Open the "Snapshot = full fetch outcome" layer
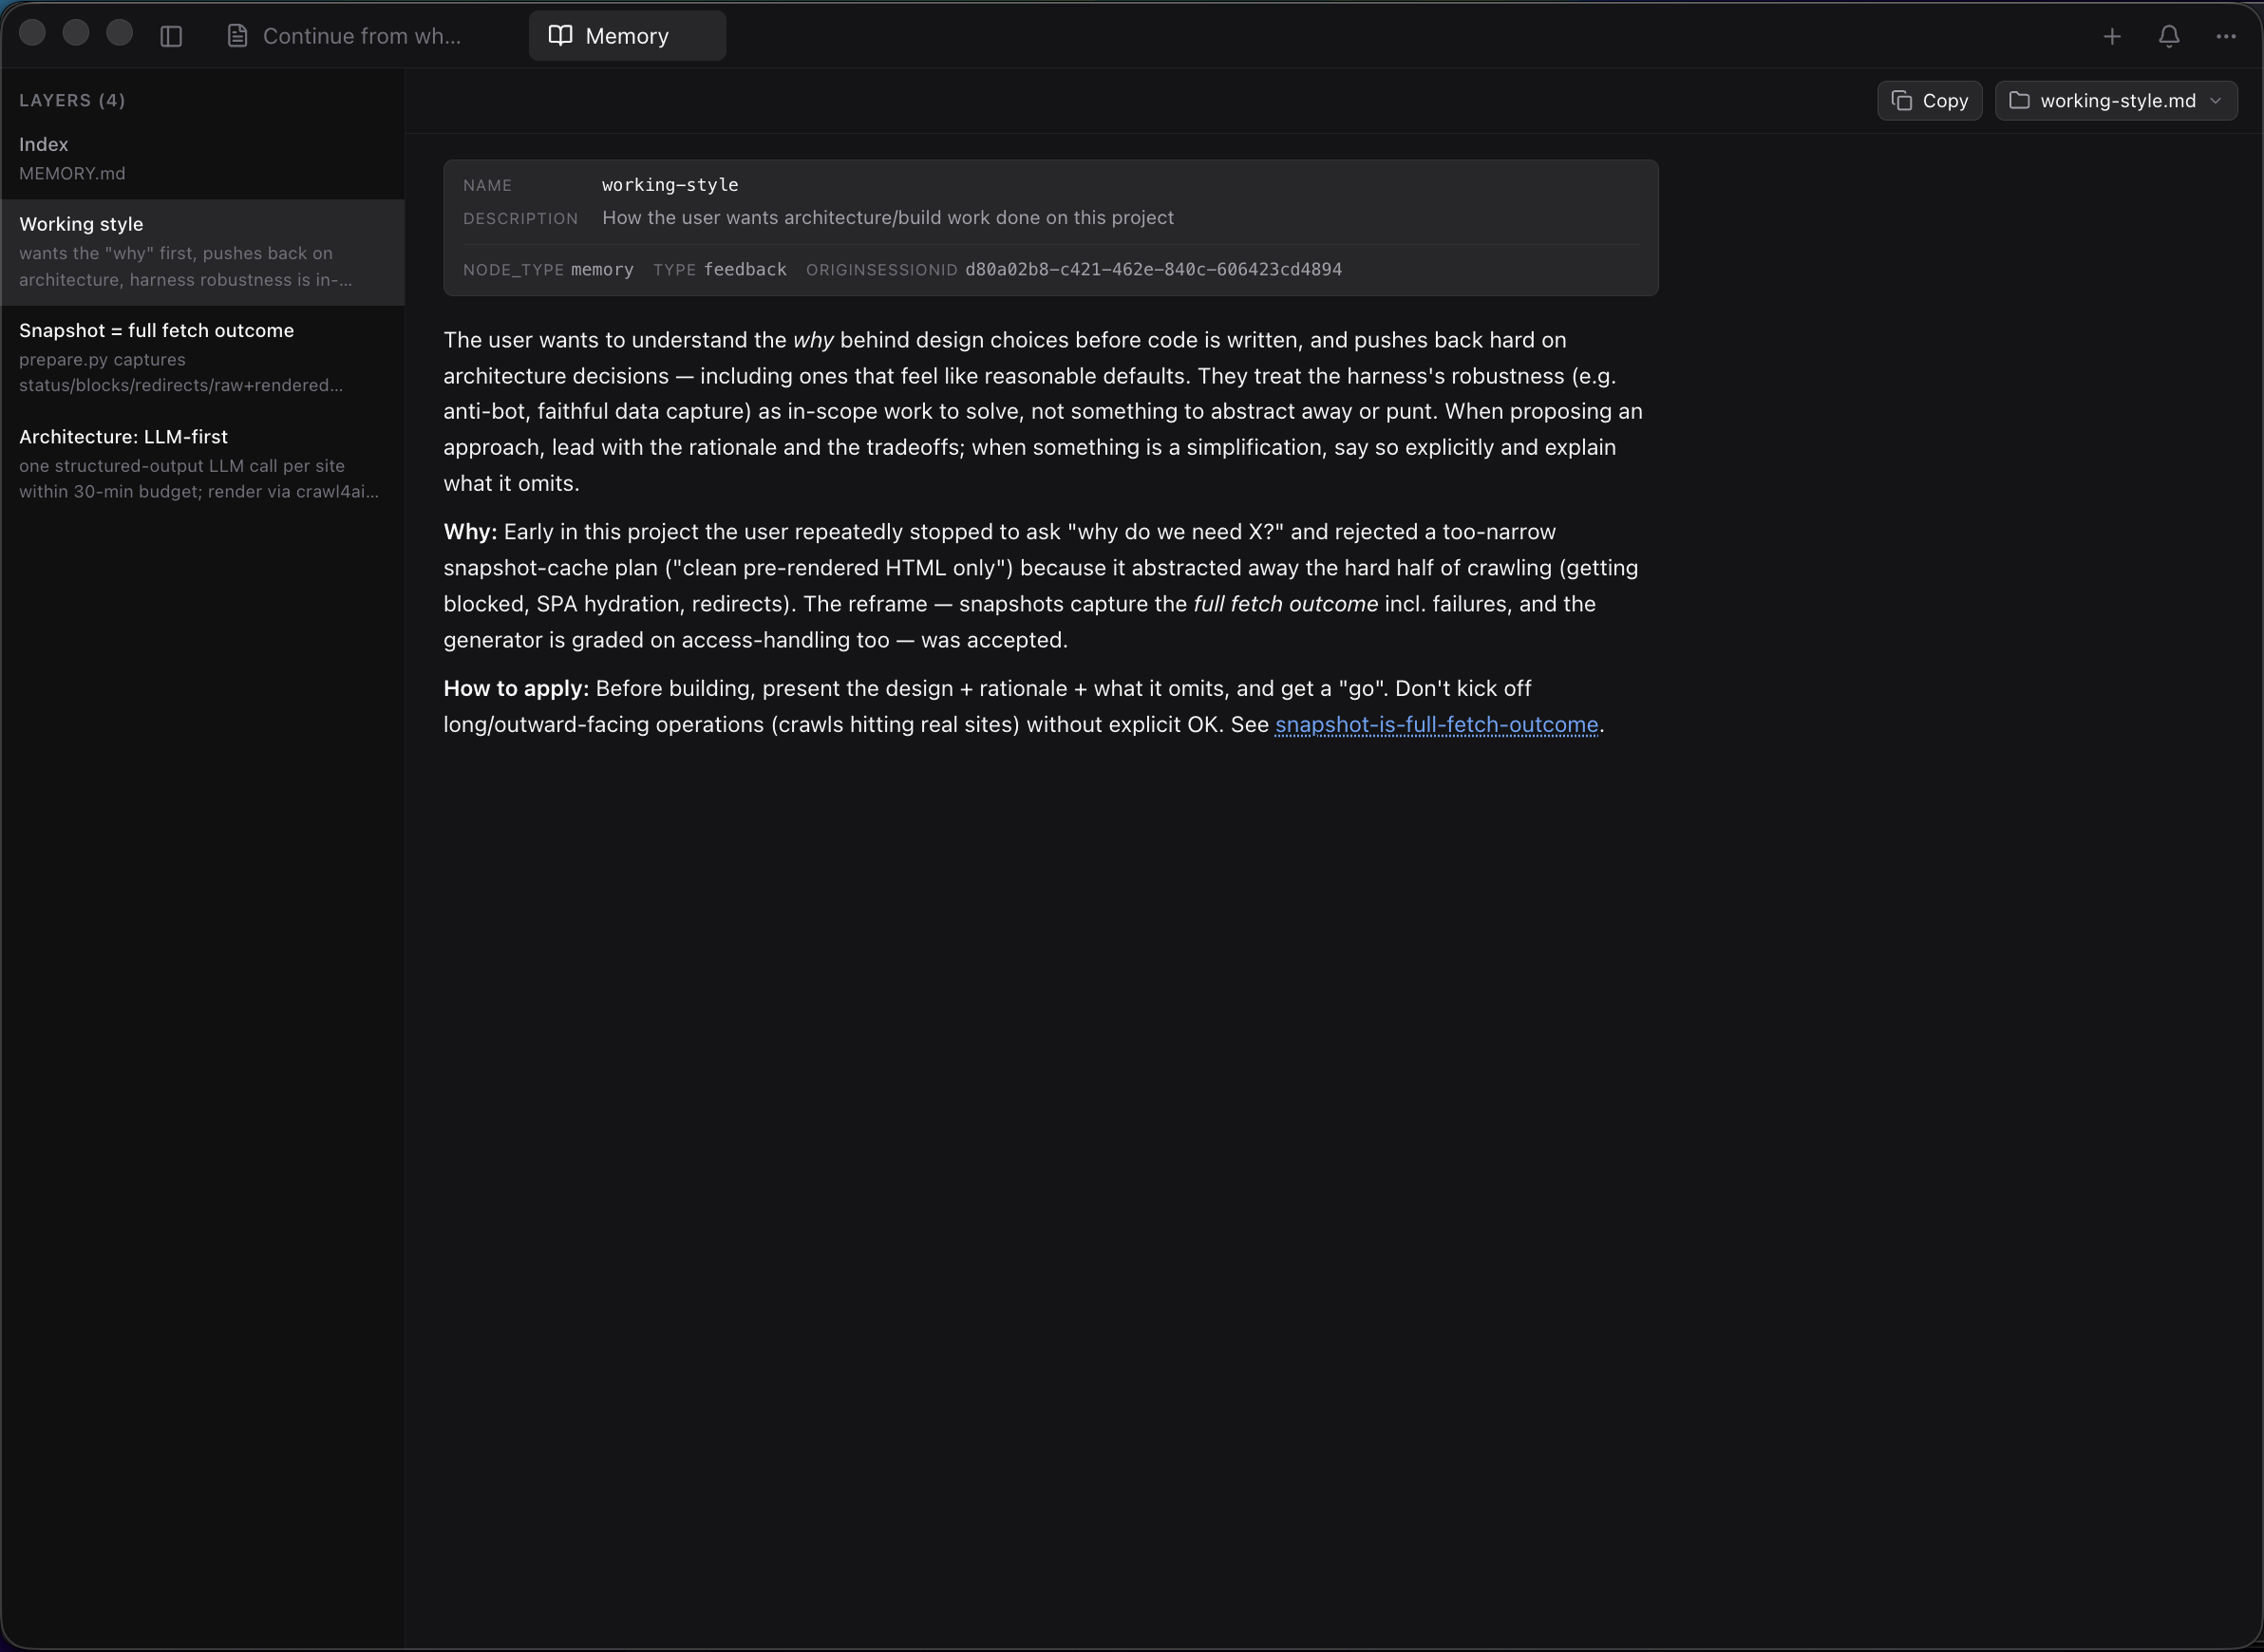 (x=202, y=357)
